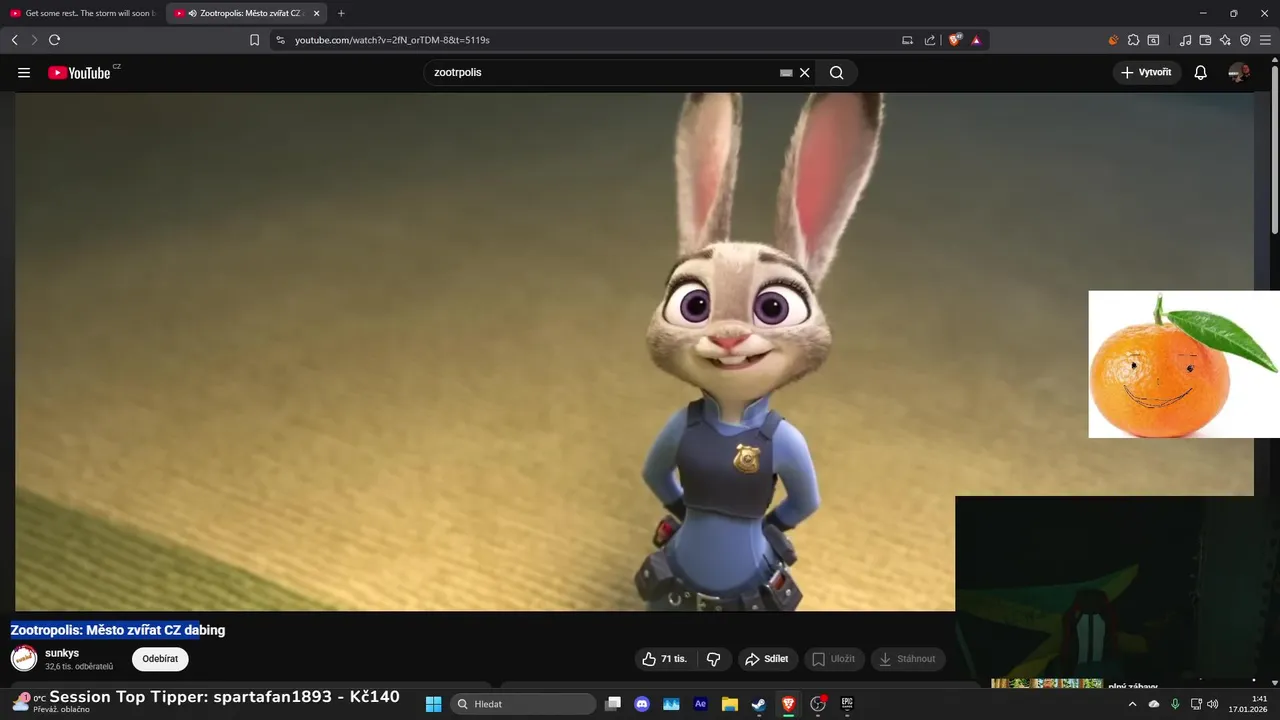Open the music note playlist icon

coord(1185,40)
